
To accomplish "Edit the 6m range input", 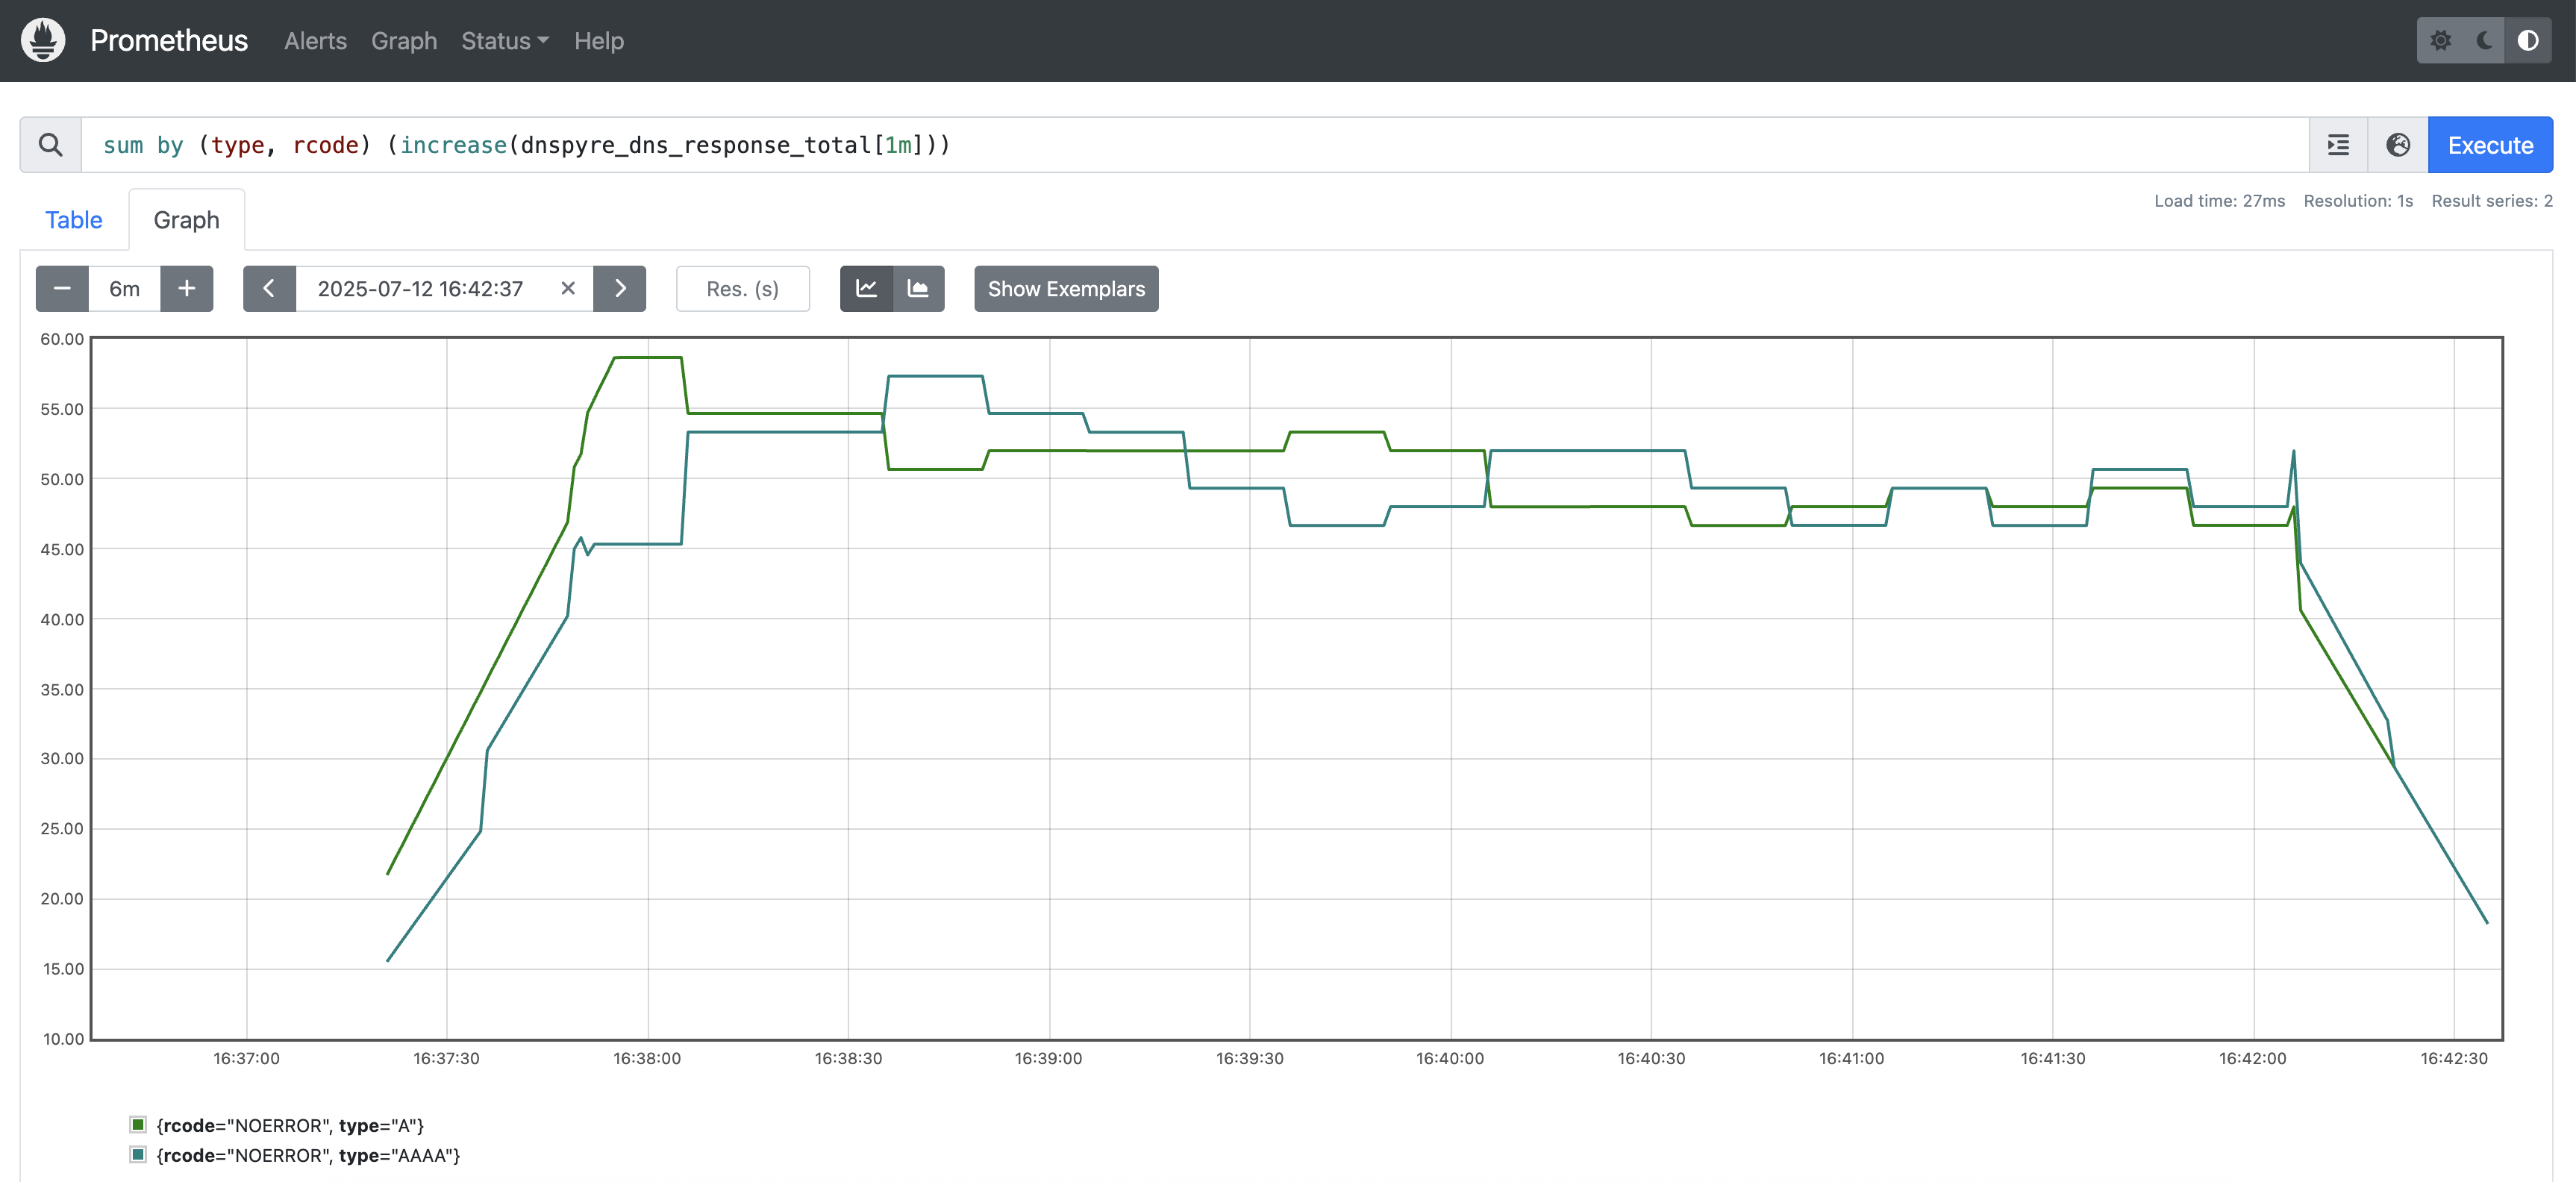I will coord(125,289).
